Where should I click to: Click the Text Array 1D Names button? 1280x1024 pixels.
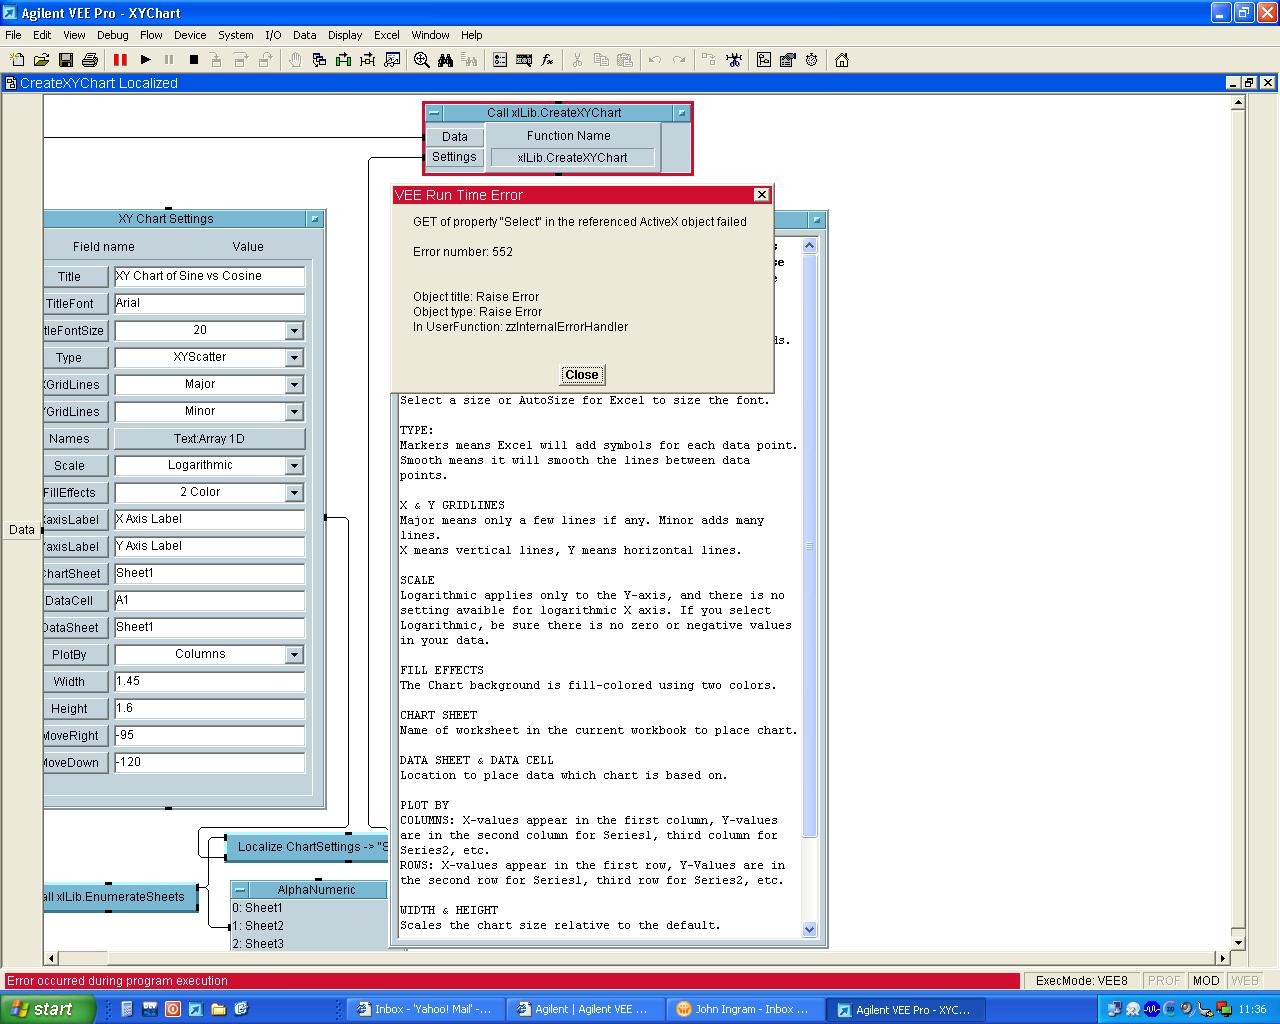coord(209,438)
